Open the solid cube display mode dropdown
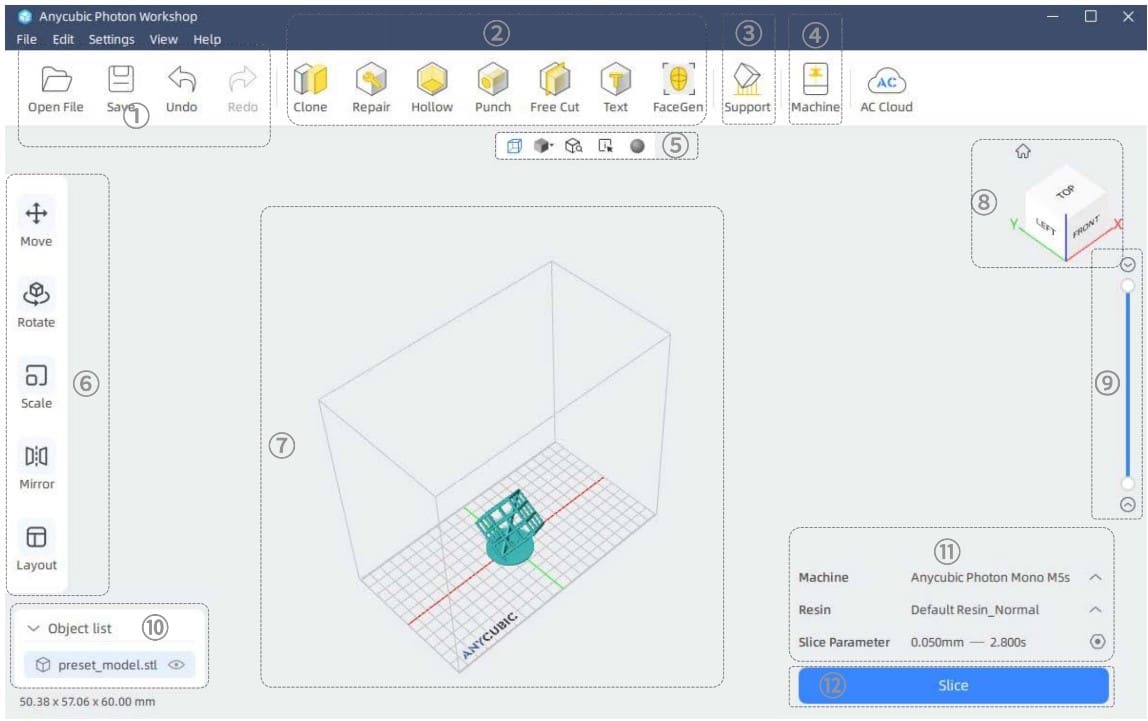 tap(543, 146)
